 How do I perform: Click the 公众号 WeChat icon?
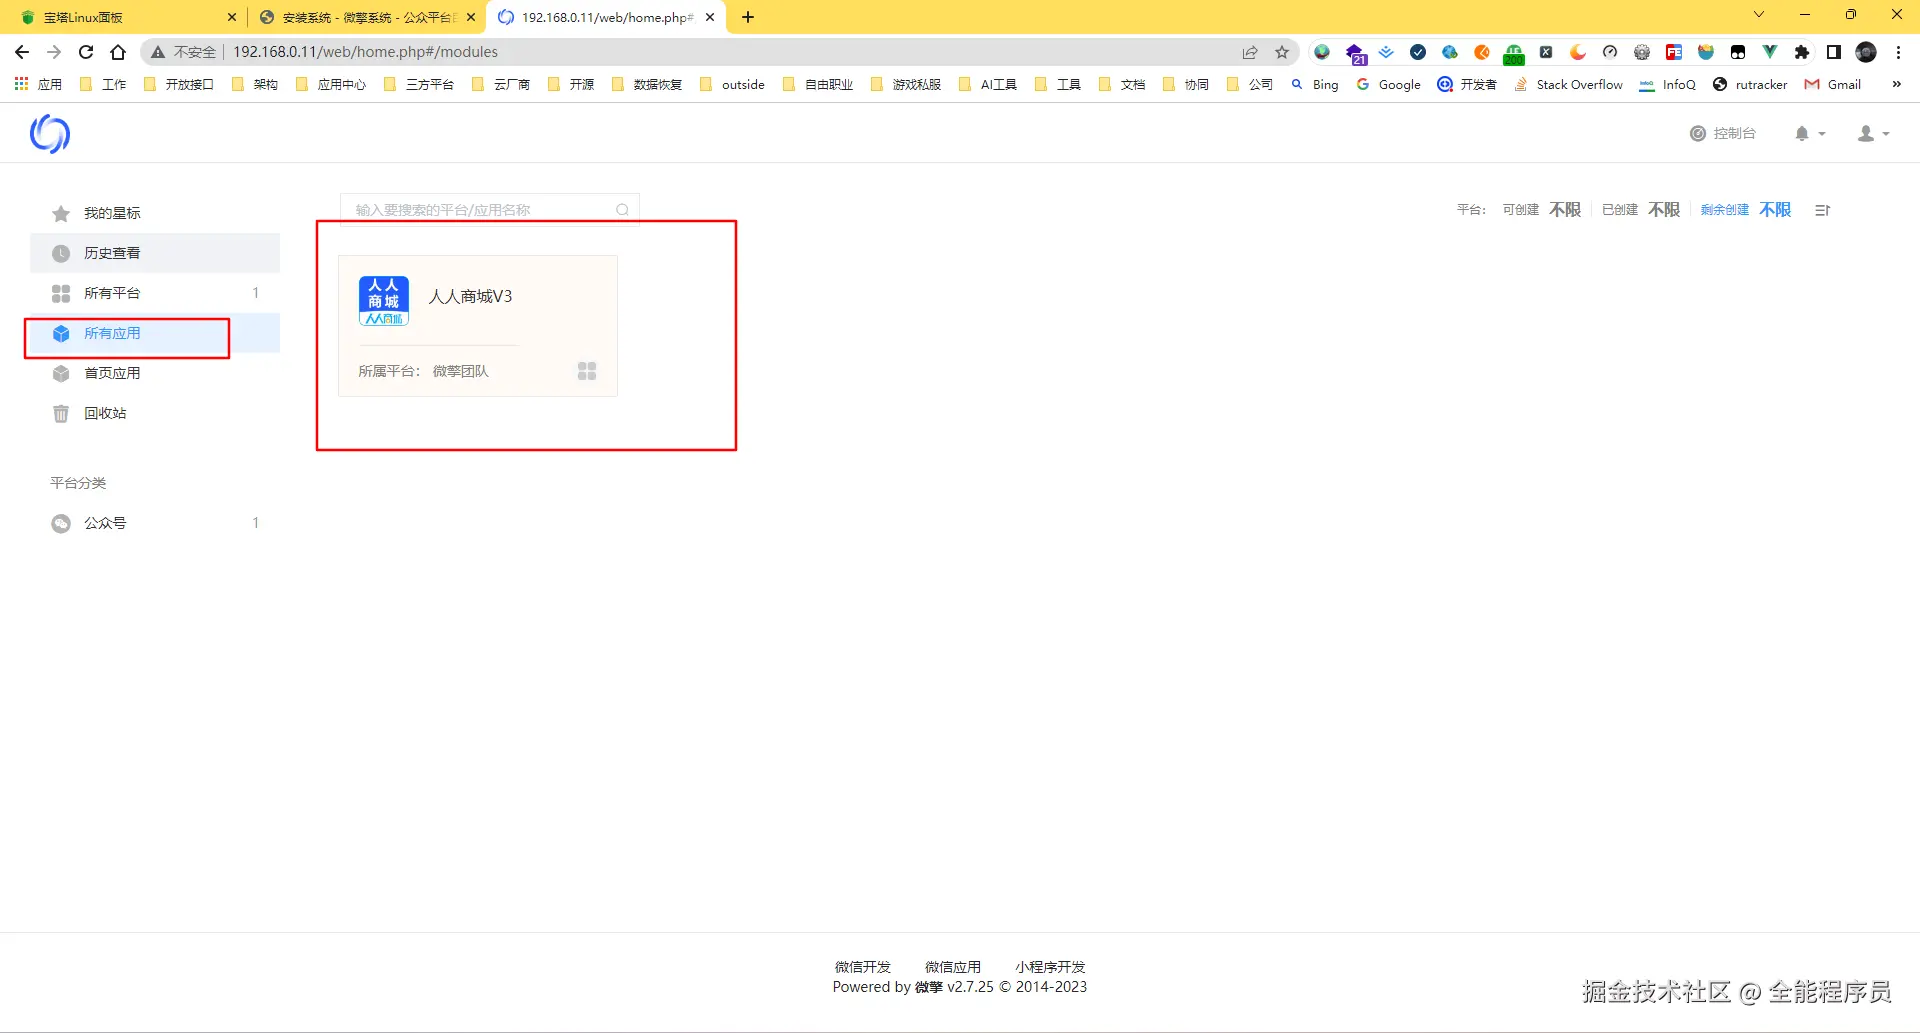(61, 523)
